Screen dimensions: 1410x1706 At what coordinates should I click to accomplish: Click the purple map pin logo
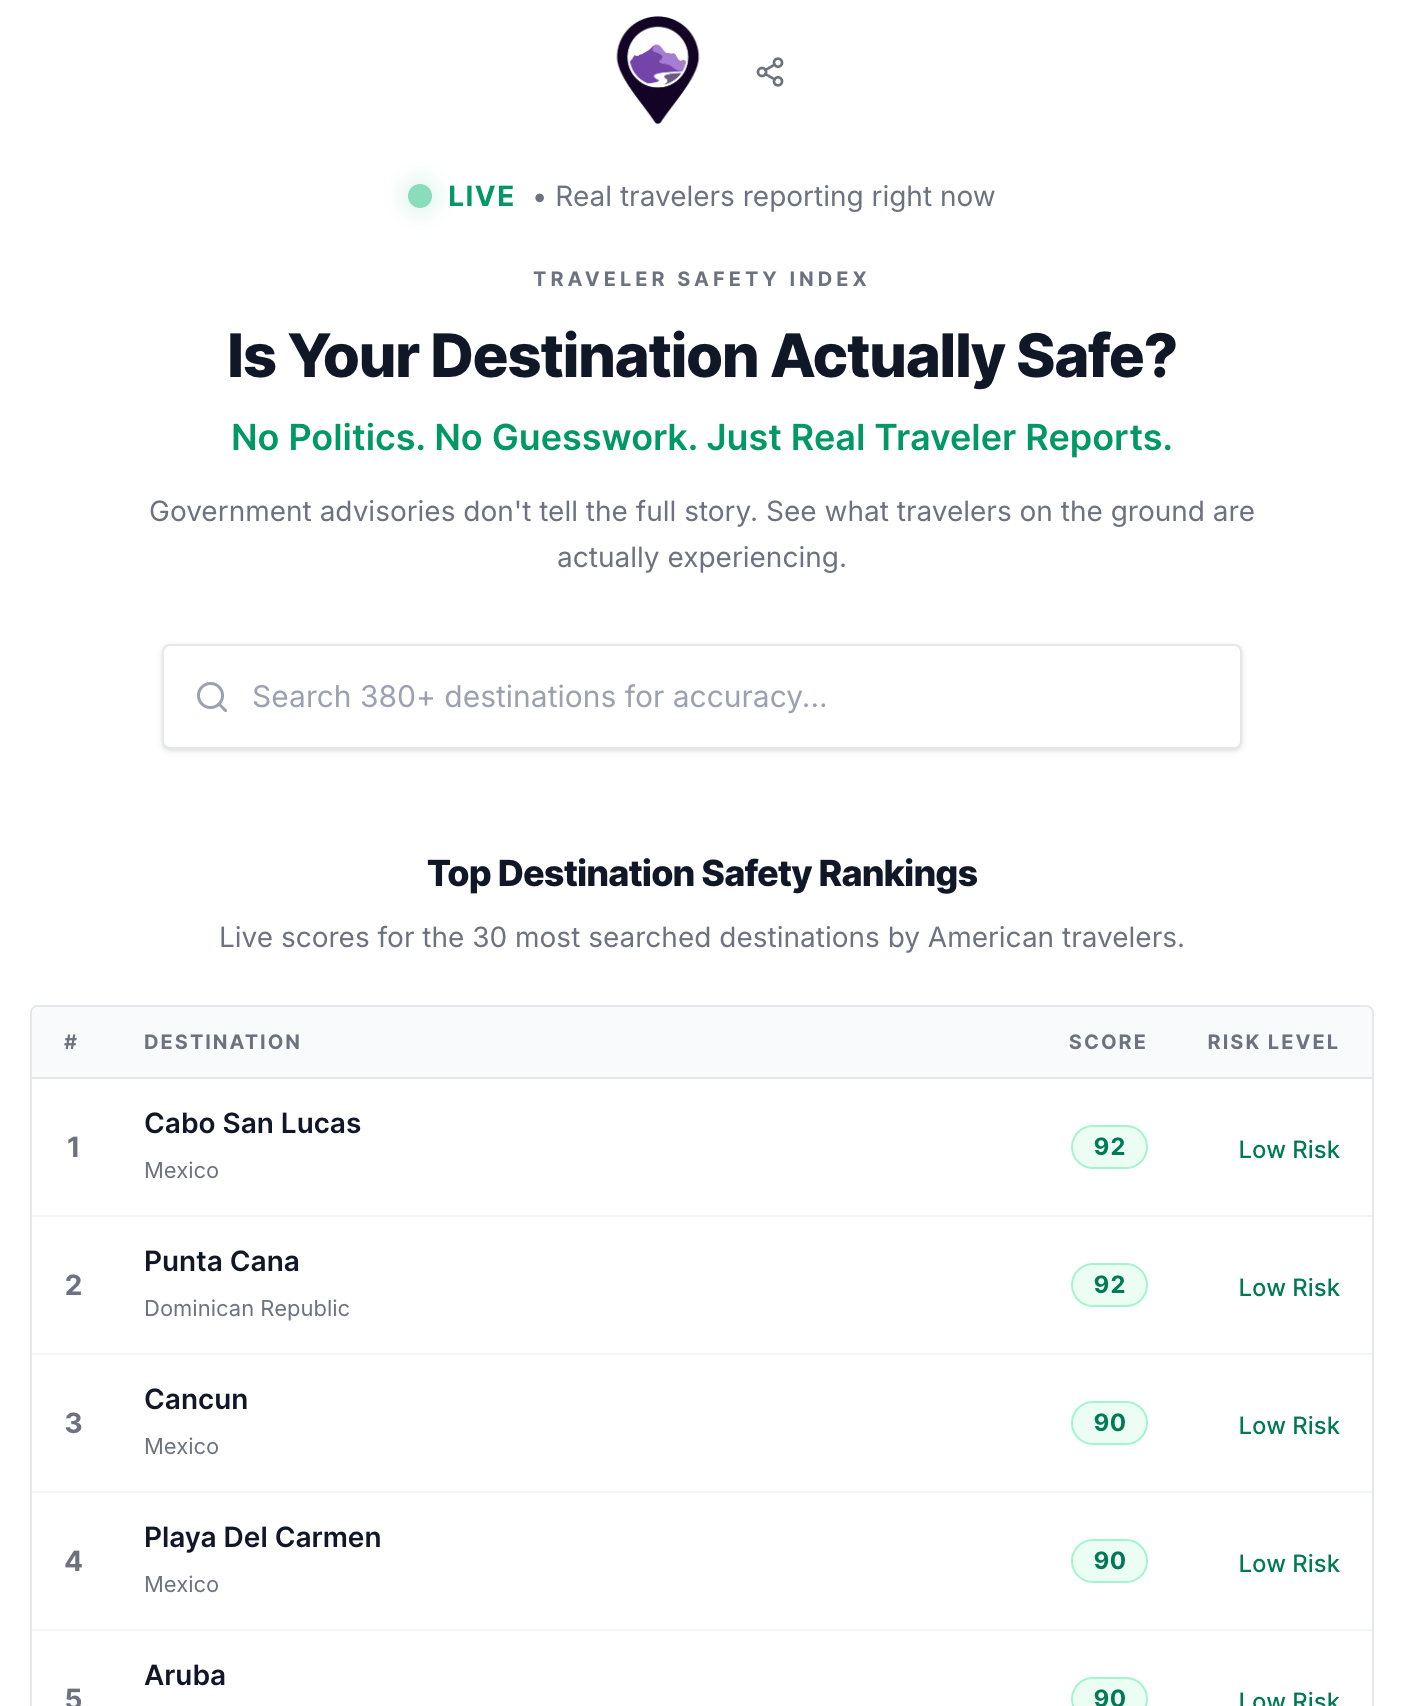point(657,69)
